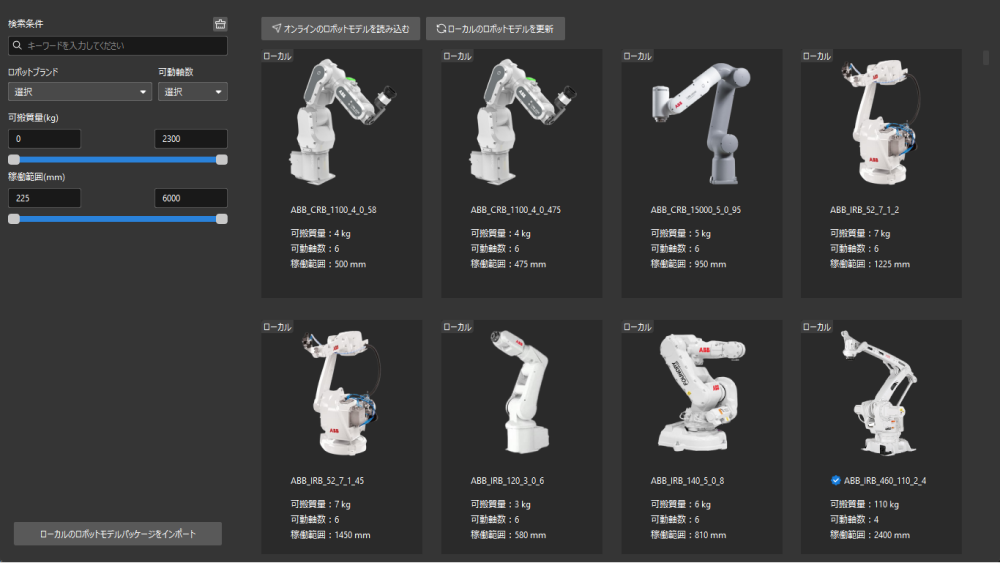Click the paper-plane icon on the online models button
The height and width of the screenshot is (563, 1000).
[x=276, y=28]
